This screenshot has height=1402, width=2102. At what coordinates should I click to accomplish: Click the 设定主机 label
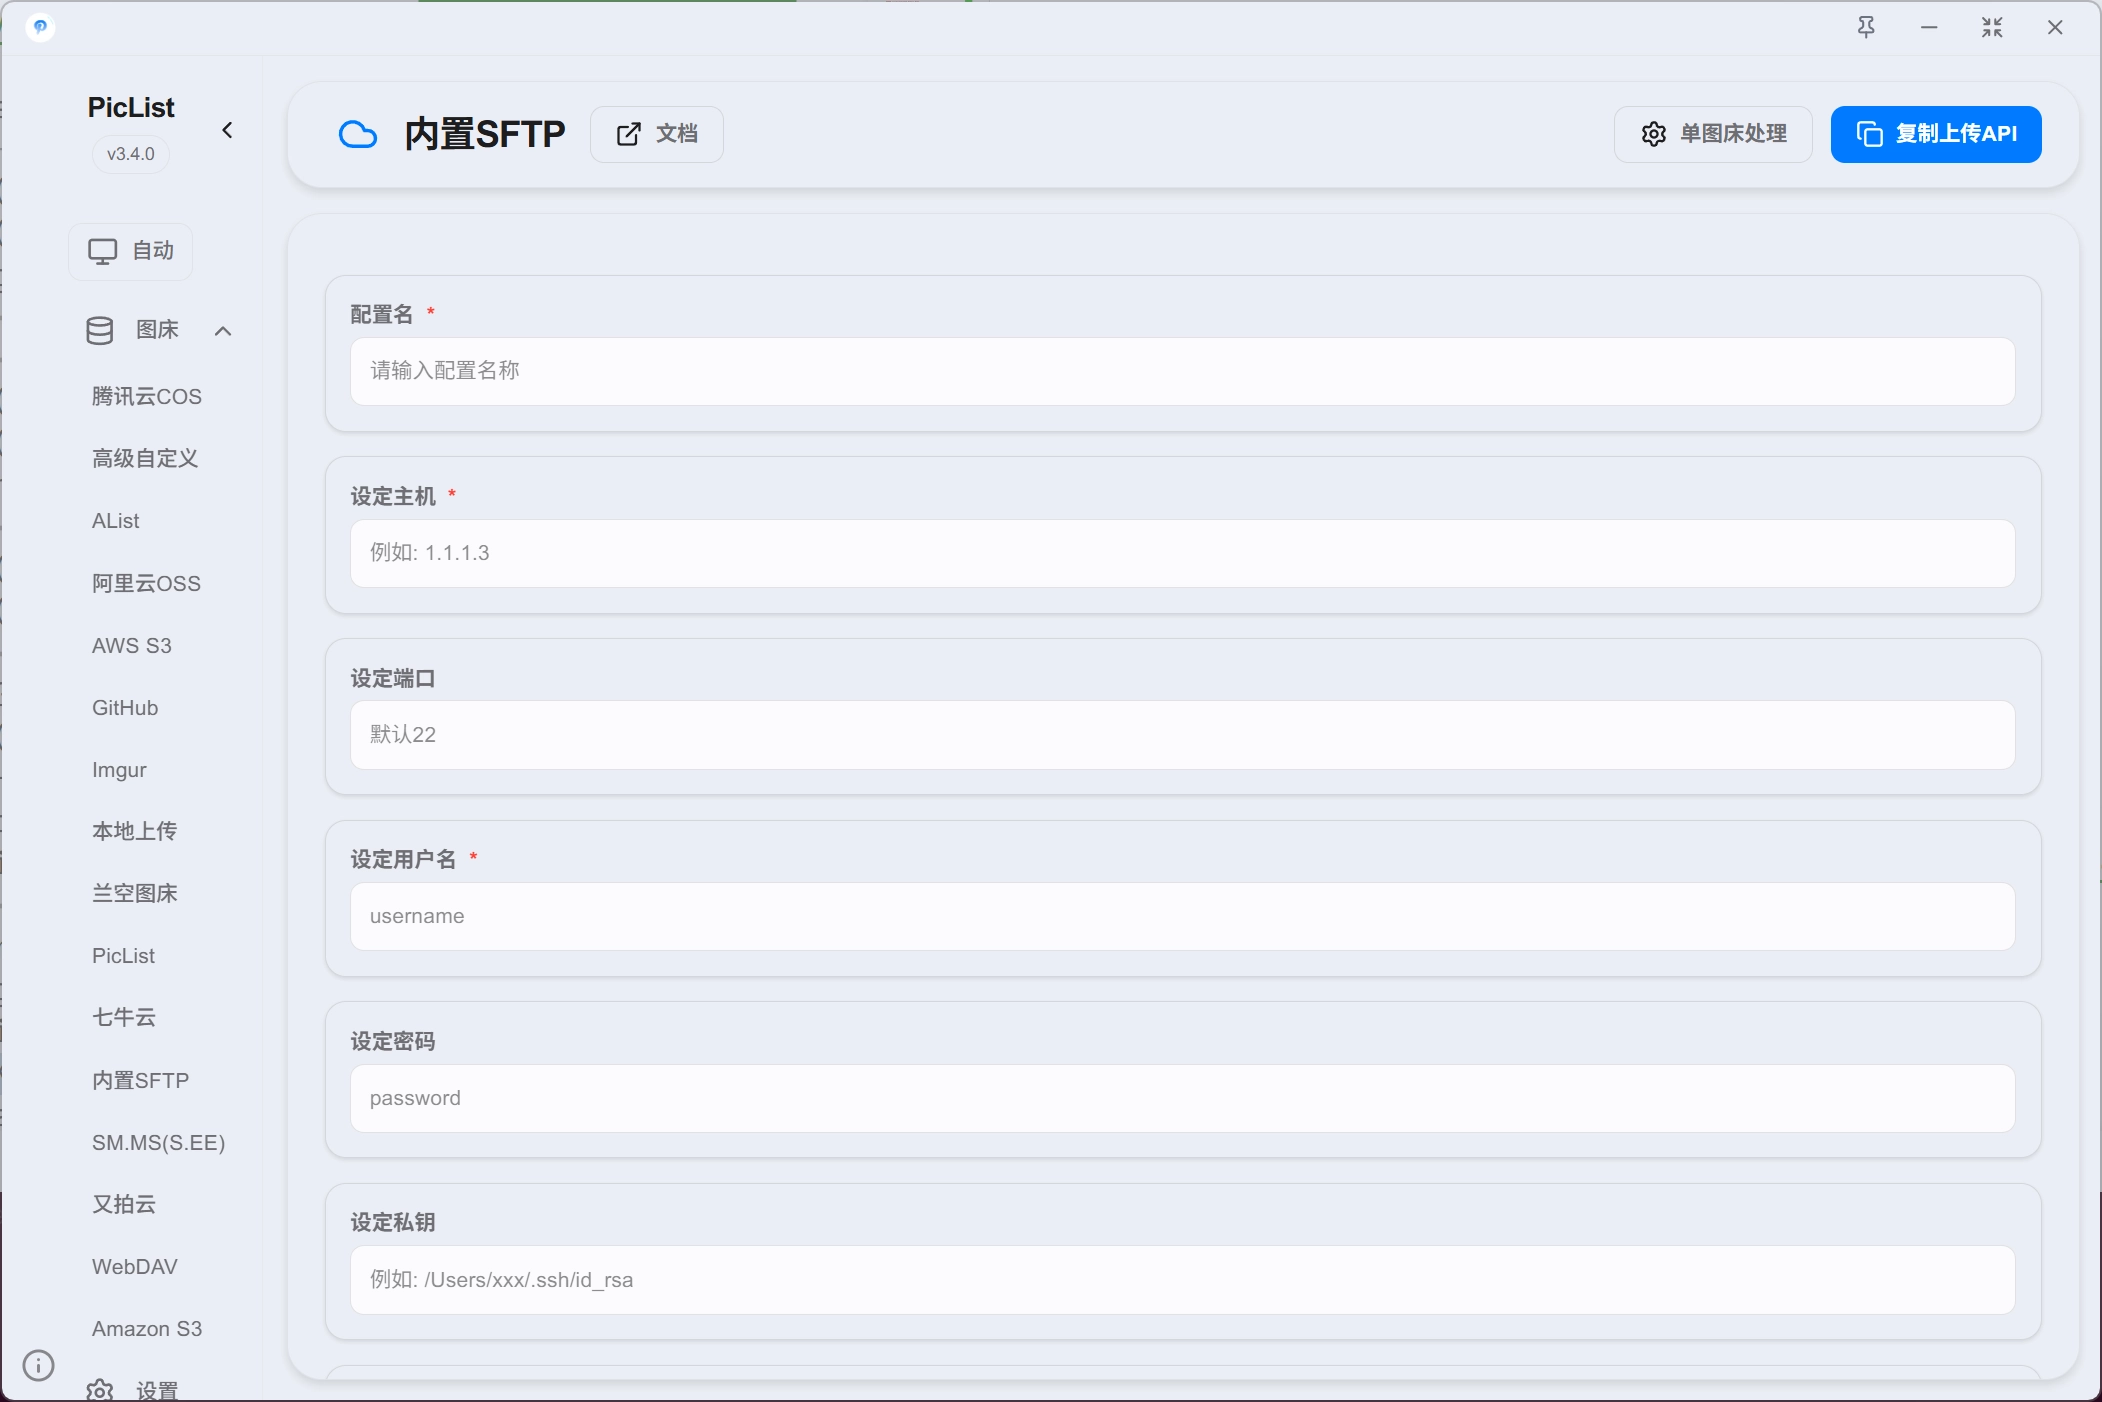point(393,496)
